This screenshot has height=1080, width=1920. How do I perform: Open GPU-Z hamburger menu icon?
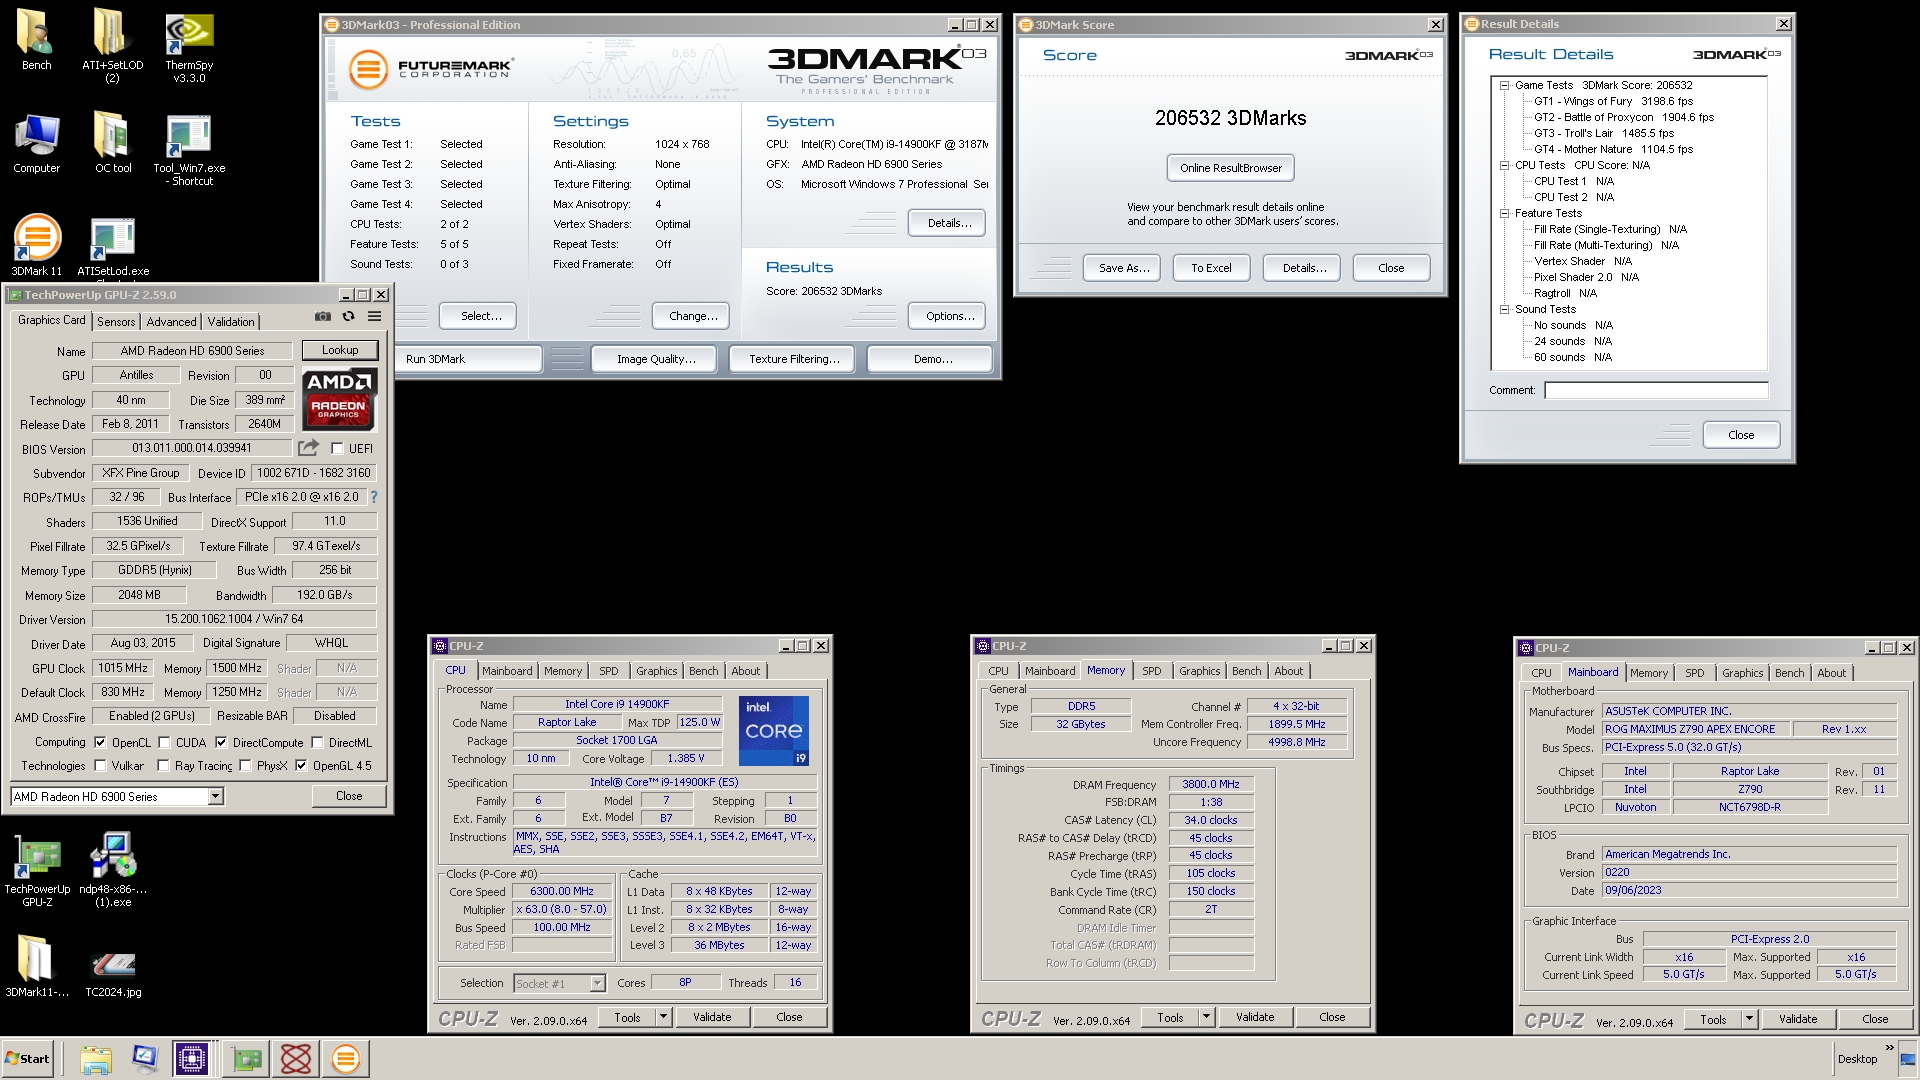pos(374,317)
